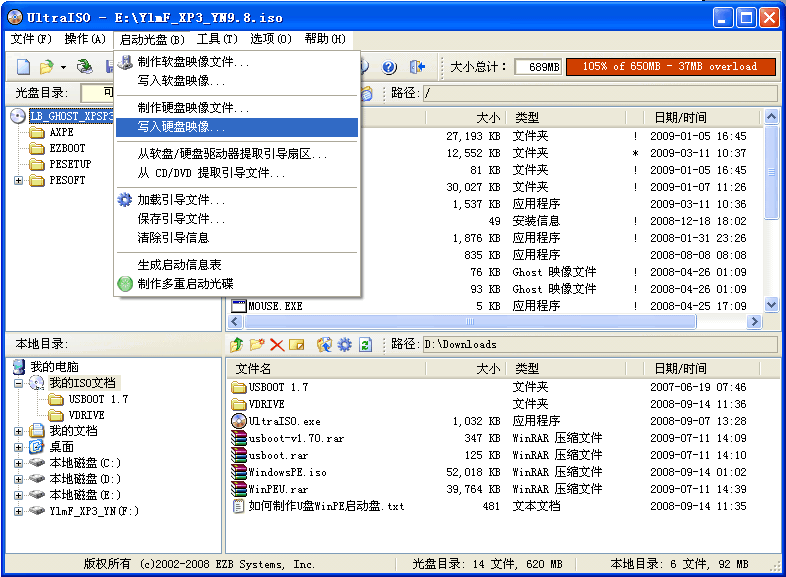Expand the YlmF_XP3_YN (F:) drive node
Image resolution: width=786 pixels, height=577 pixels.
[19, 511]
